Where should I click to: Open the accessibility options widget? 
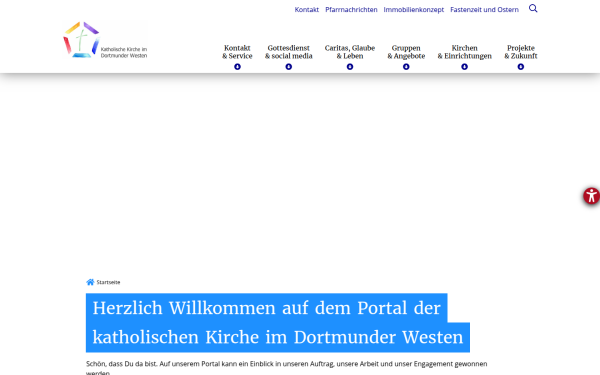(592, 196)
